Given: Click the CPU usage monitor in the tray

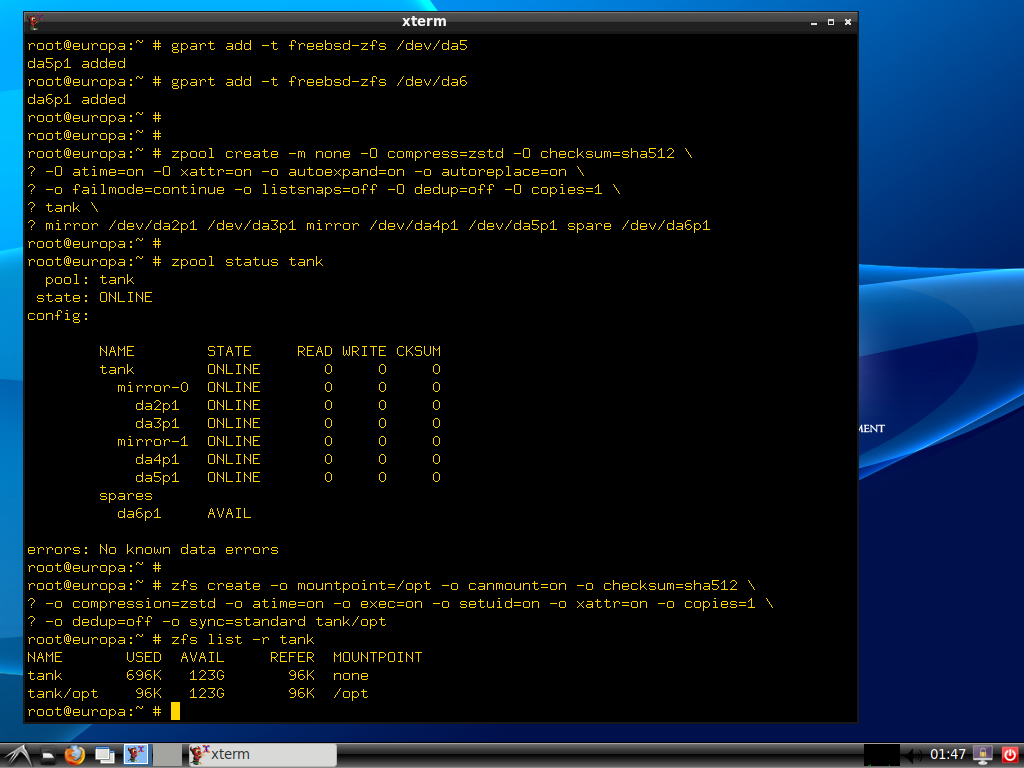Looking at the screenshot, I should [881, 755].
